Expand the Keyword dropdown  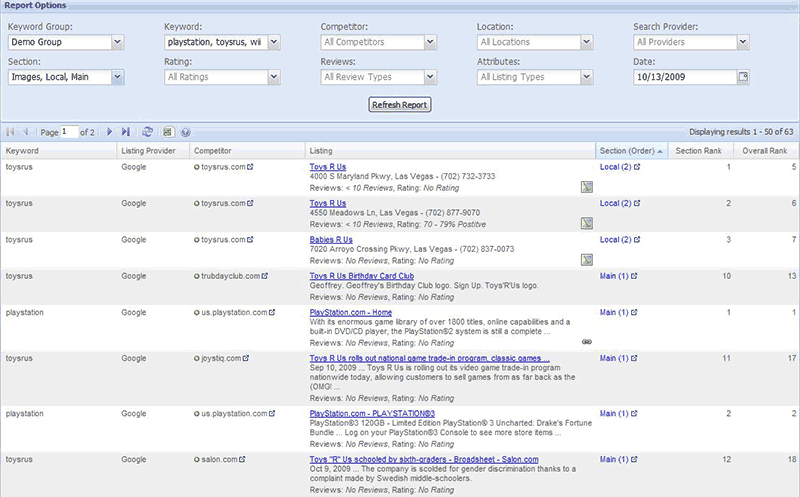[x=274, y=42]
